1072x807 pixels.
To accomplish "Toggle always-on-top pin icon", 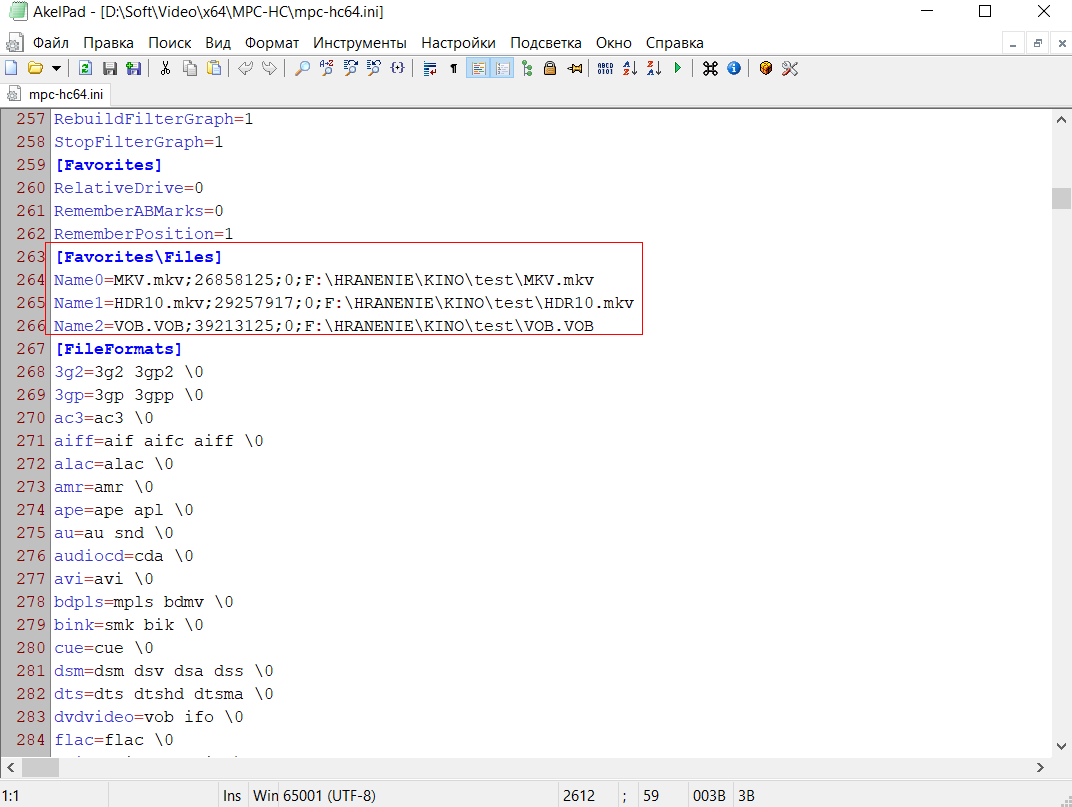I will tap(574, 68).
